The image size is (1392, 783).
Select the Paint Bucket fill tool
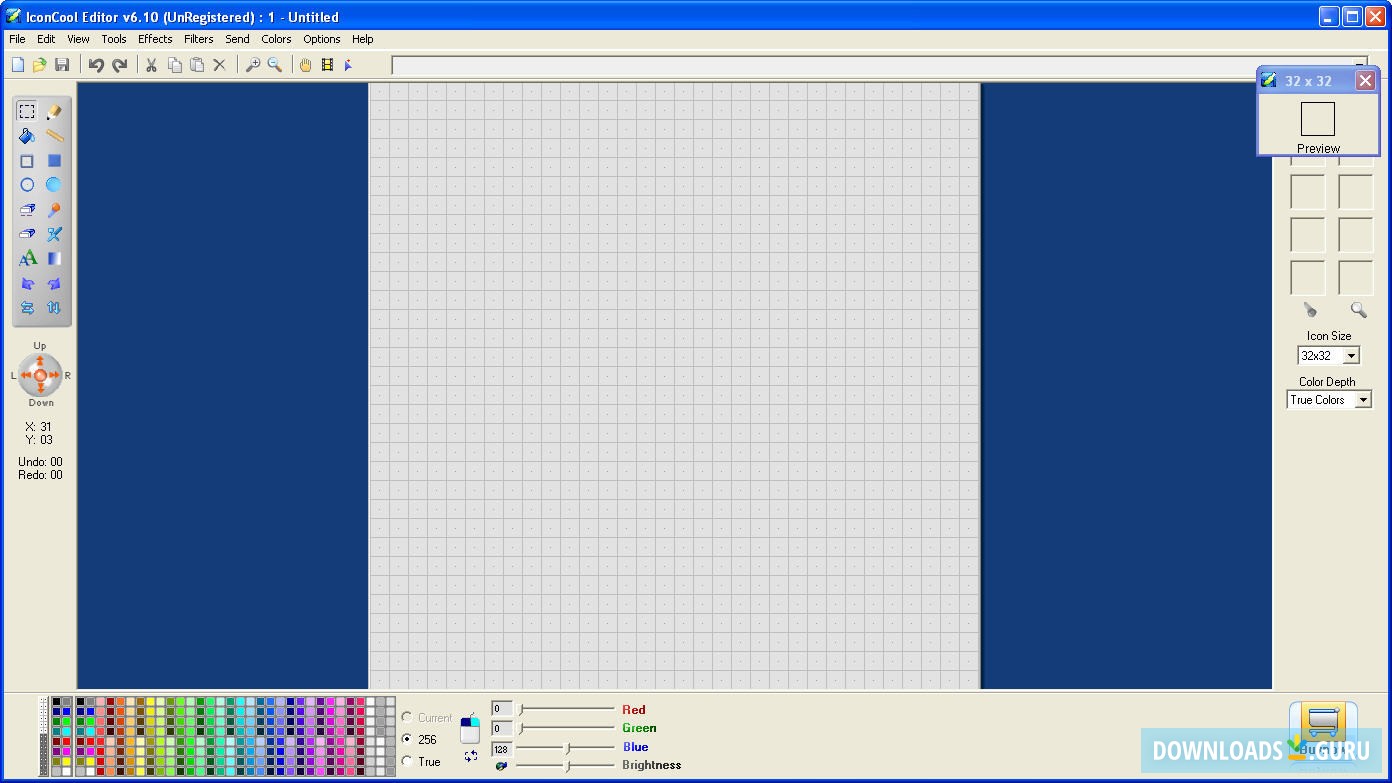pos(27,136)
